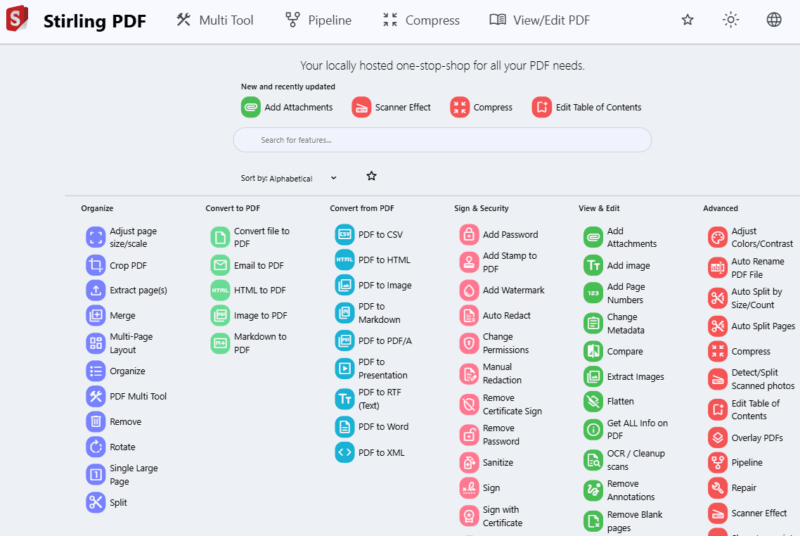
Task: Click the PDF to Image icon
Action: coord(344,285)
